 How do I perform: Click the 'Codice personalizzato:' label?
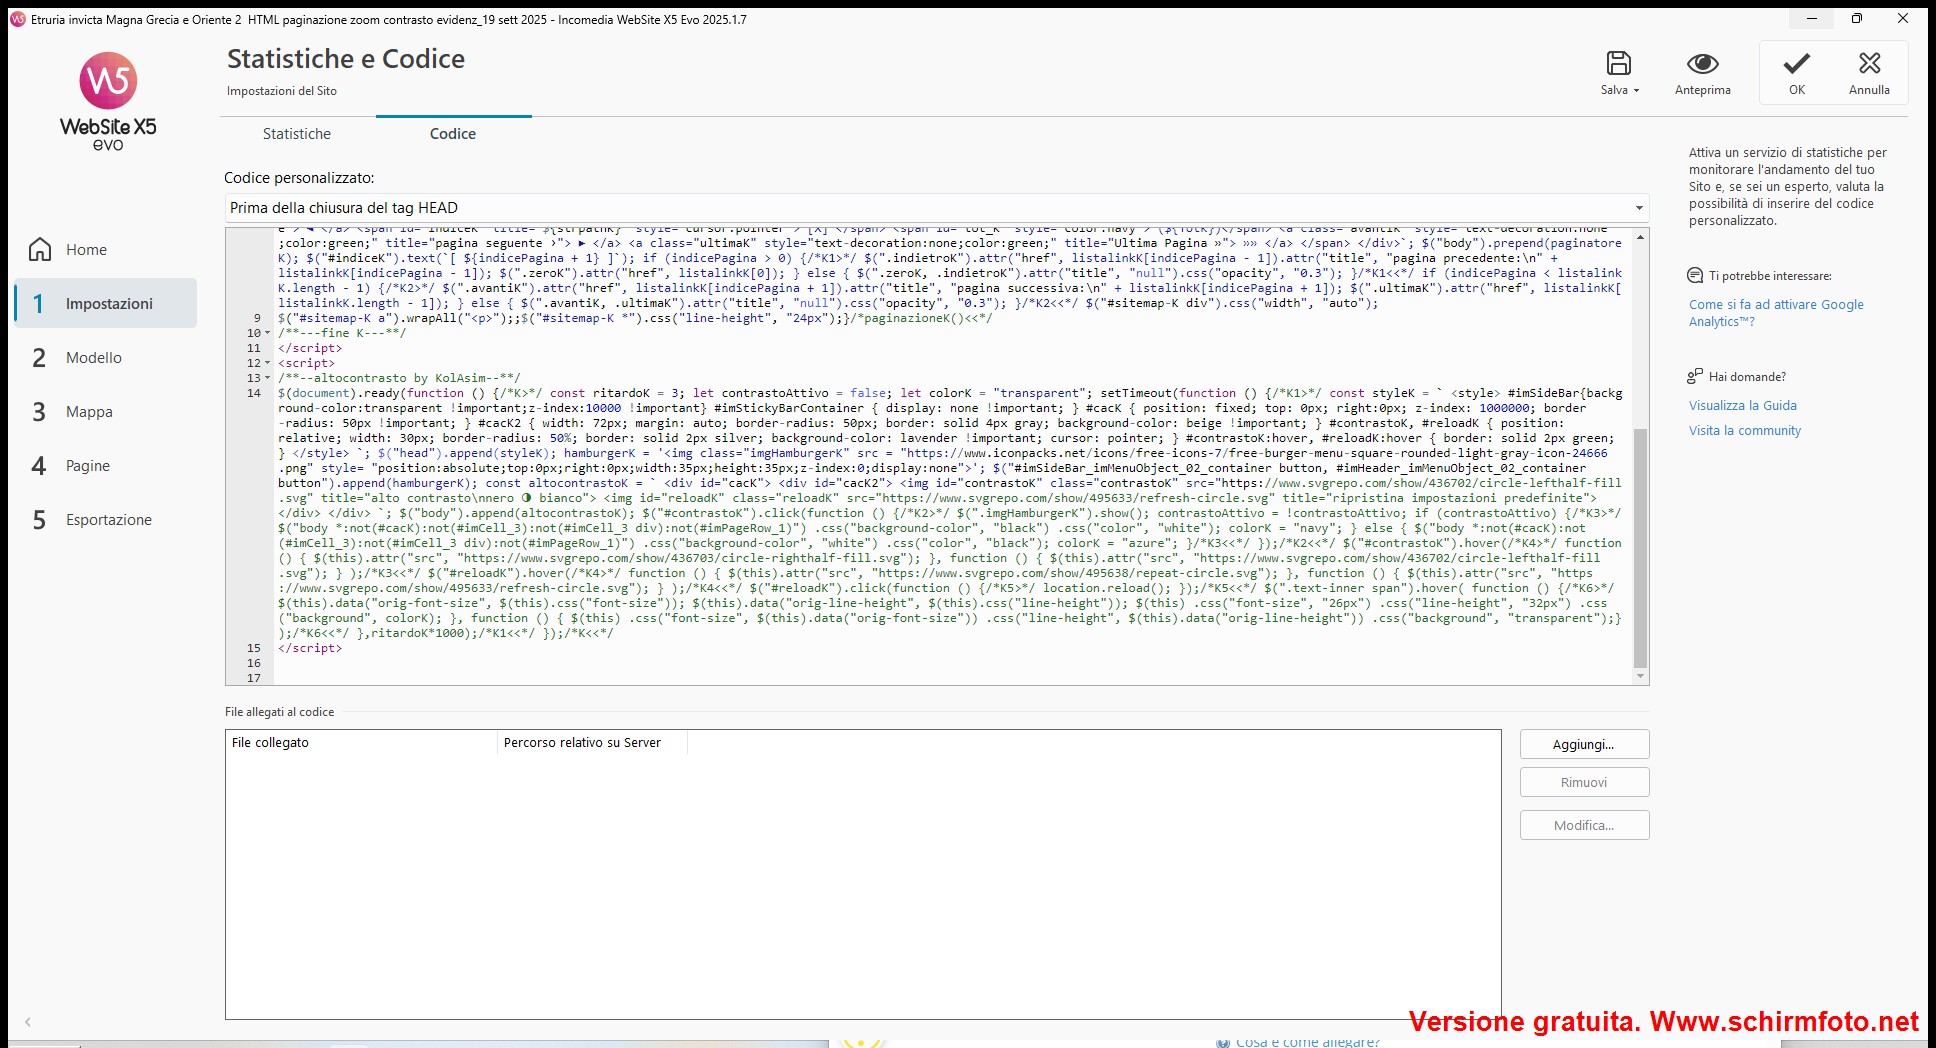[x=299, y=178]
